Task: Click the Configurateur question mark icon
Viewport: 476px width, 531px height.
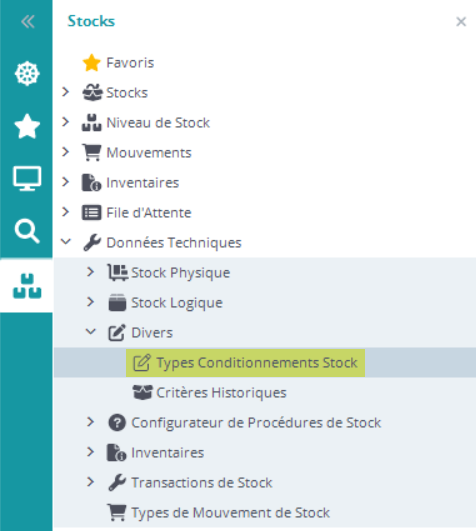Action: (x=117, y=423)
